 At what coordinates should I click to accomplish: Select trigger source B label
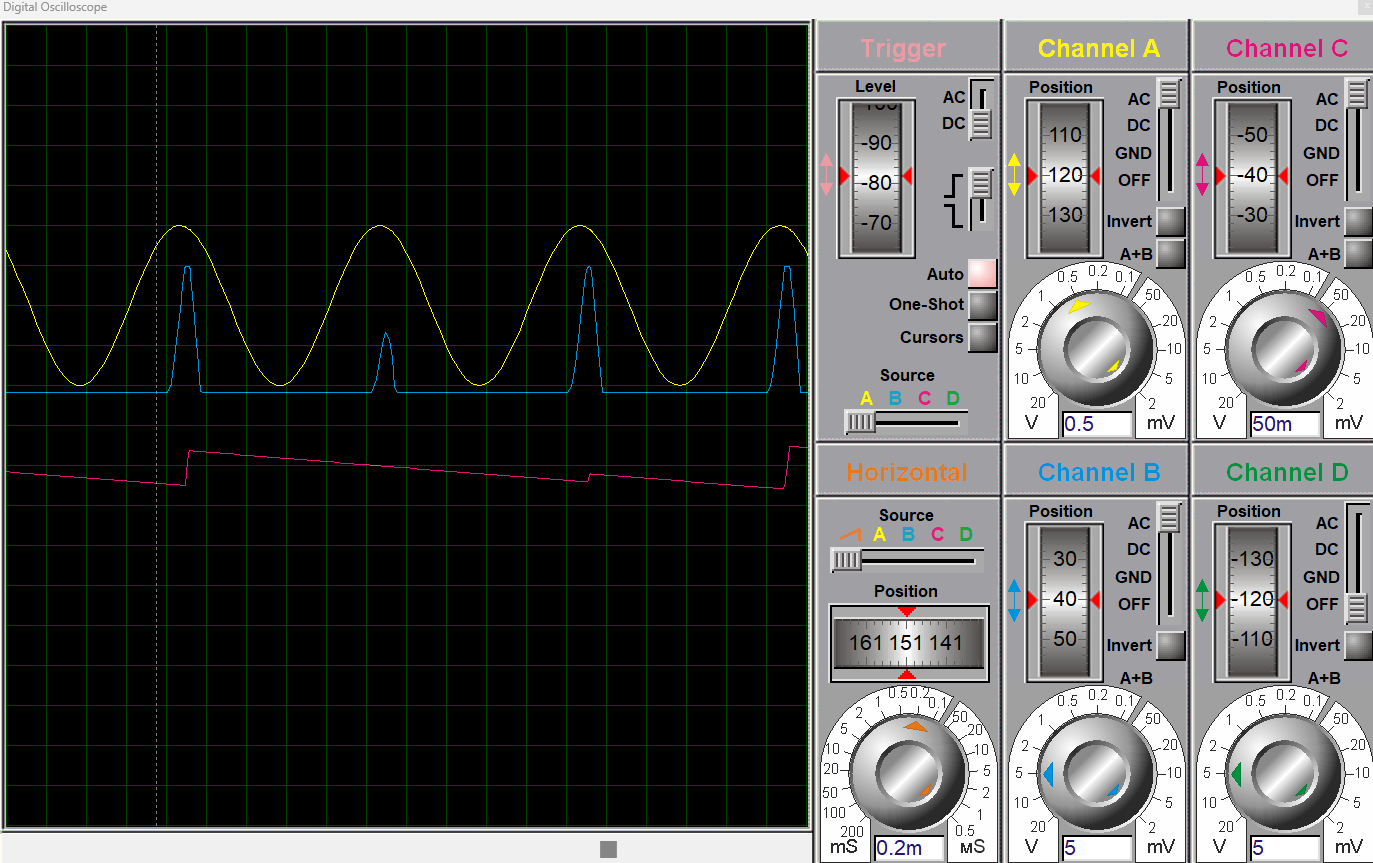point(895,398)
